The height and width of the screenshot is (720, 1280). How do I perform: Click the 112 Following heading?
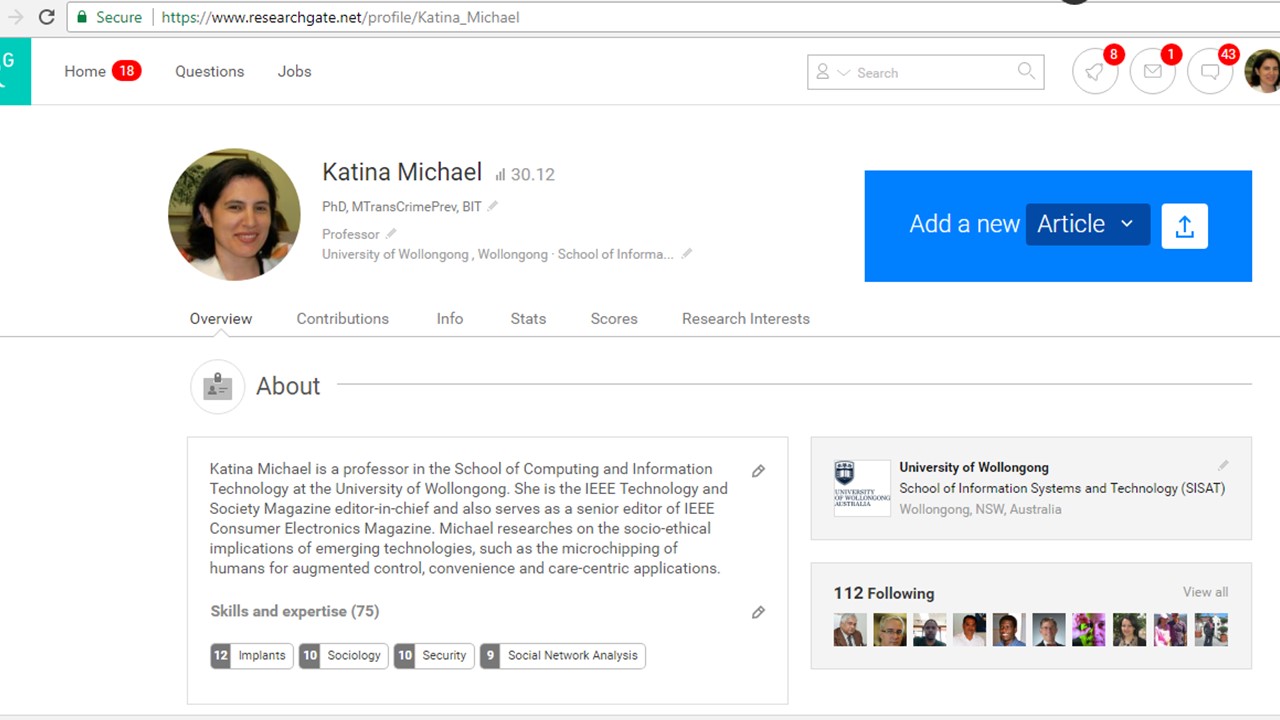point(884,593)
